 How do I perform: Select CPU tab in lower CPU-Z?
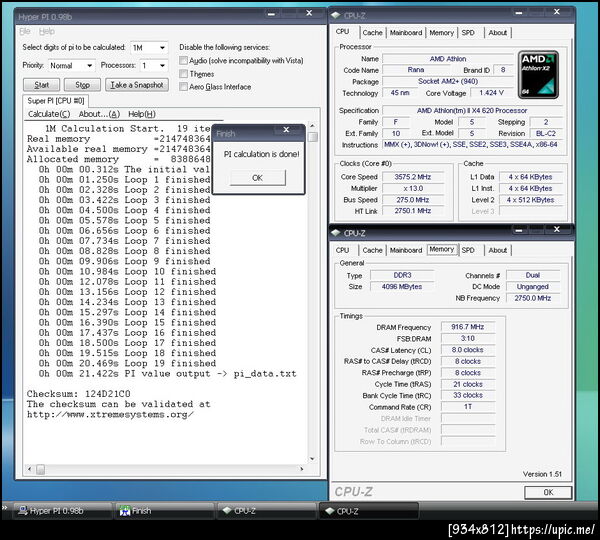pyautogui.click(x=342, y=250)
